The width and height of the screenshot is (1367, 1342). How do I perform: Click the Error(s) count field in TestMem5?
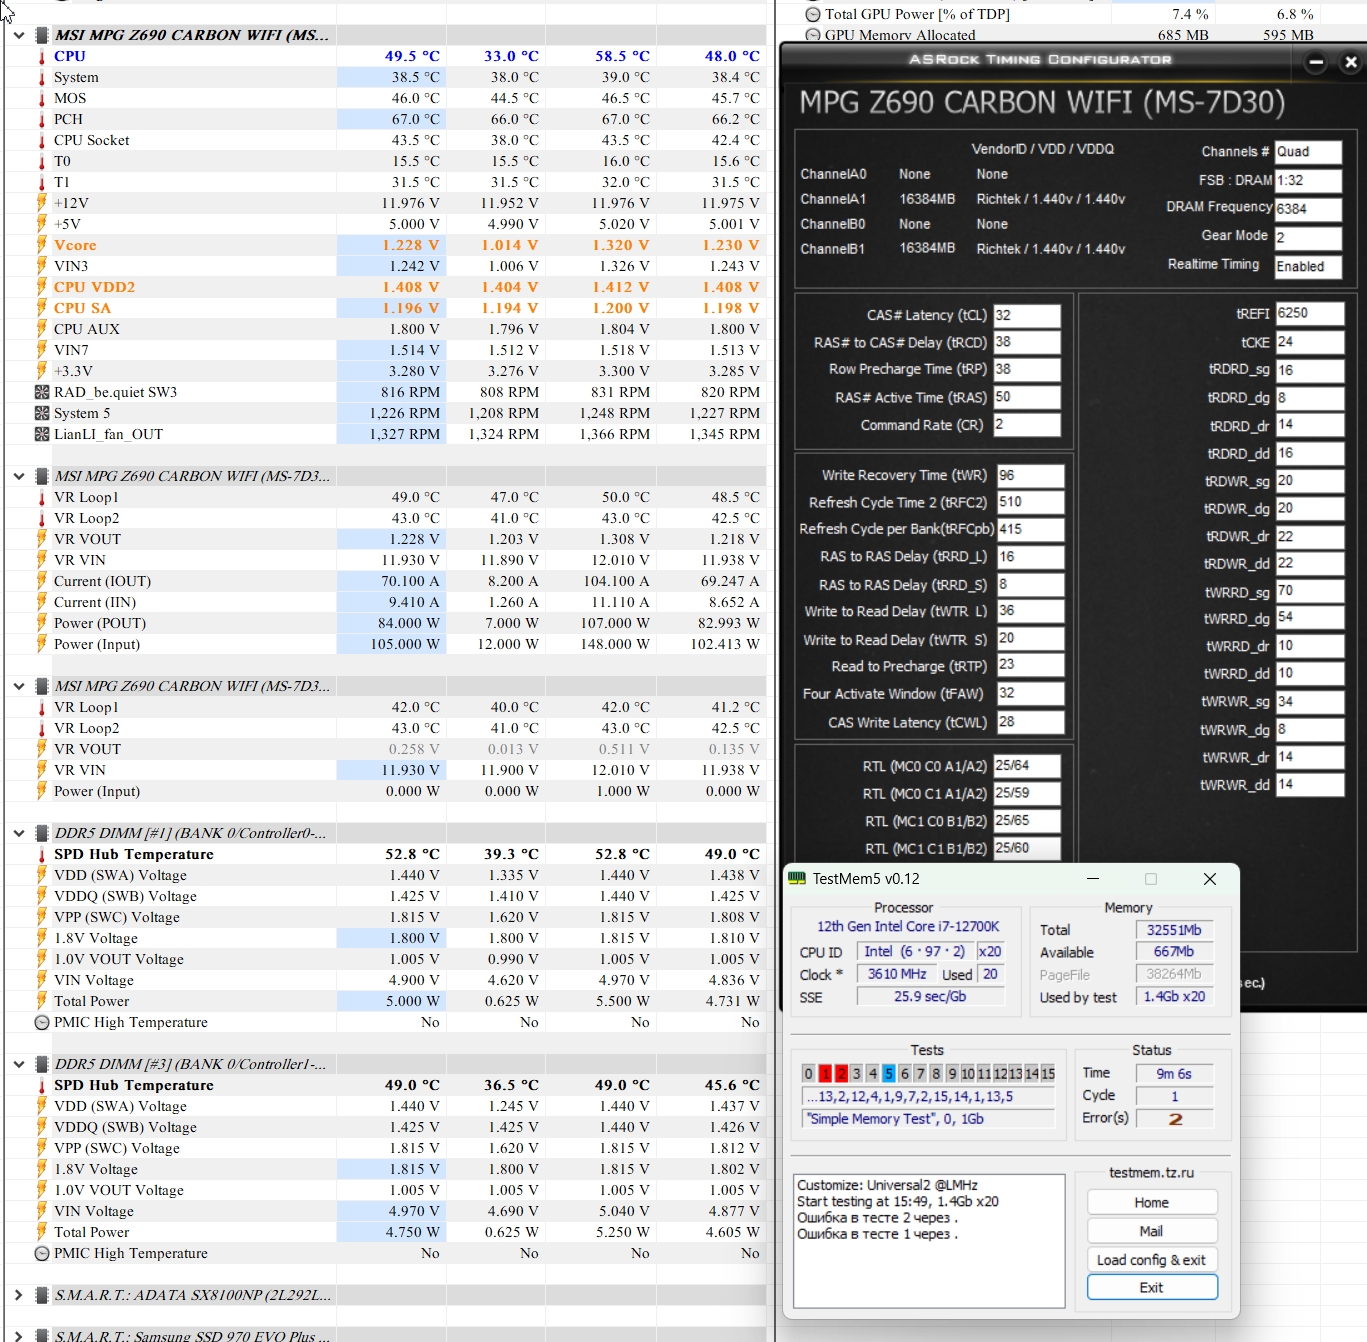click(1175, 1119)
